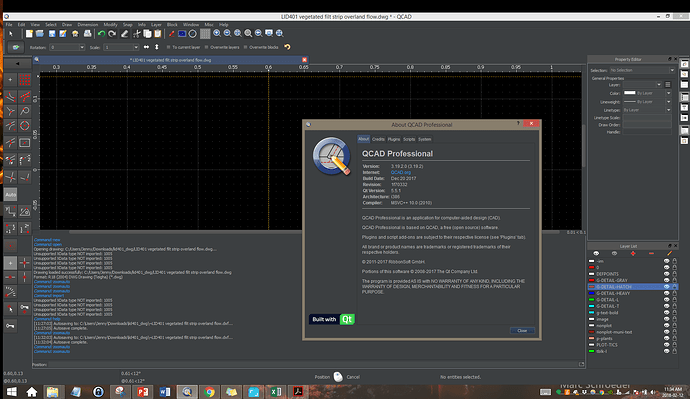
Task: Open the Selection dropdown in Property Editor
Action: (672, 70)
